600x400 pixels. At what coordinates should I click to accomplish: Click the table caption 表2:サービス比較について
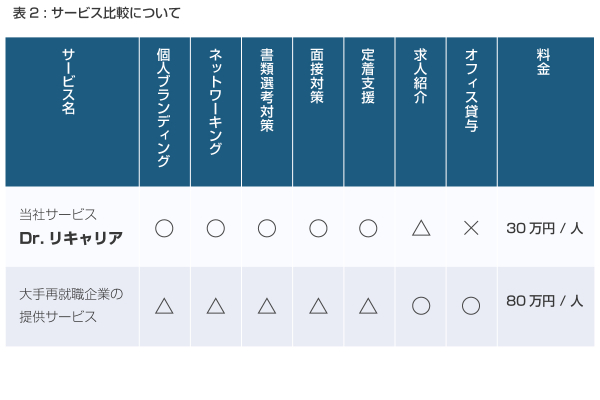pyautogui.click(x=97, y=13)
